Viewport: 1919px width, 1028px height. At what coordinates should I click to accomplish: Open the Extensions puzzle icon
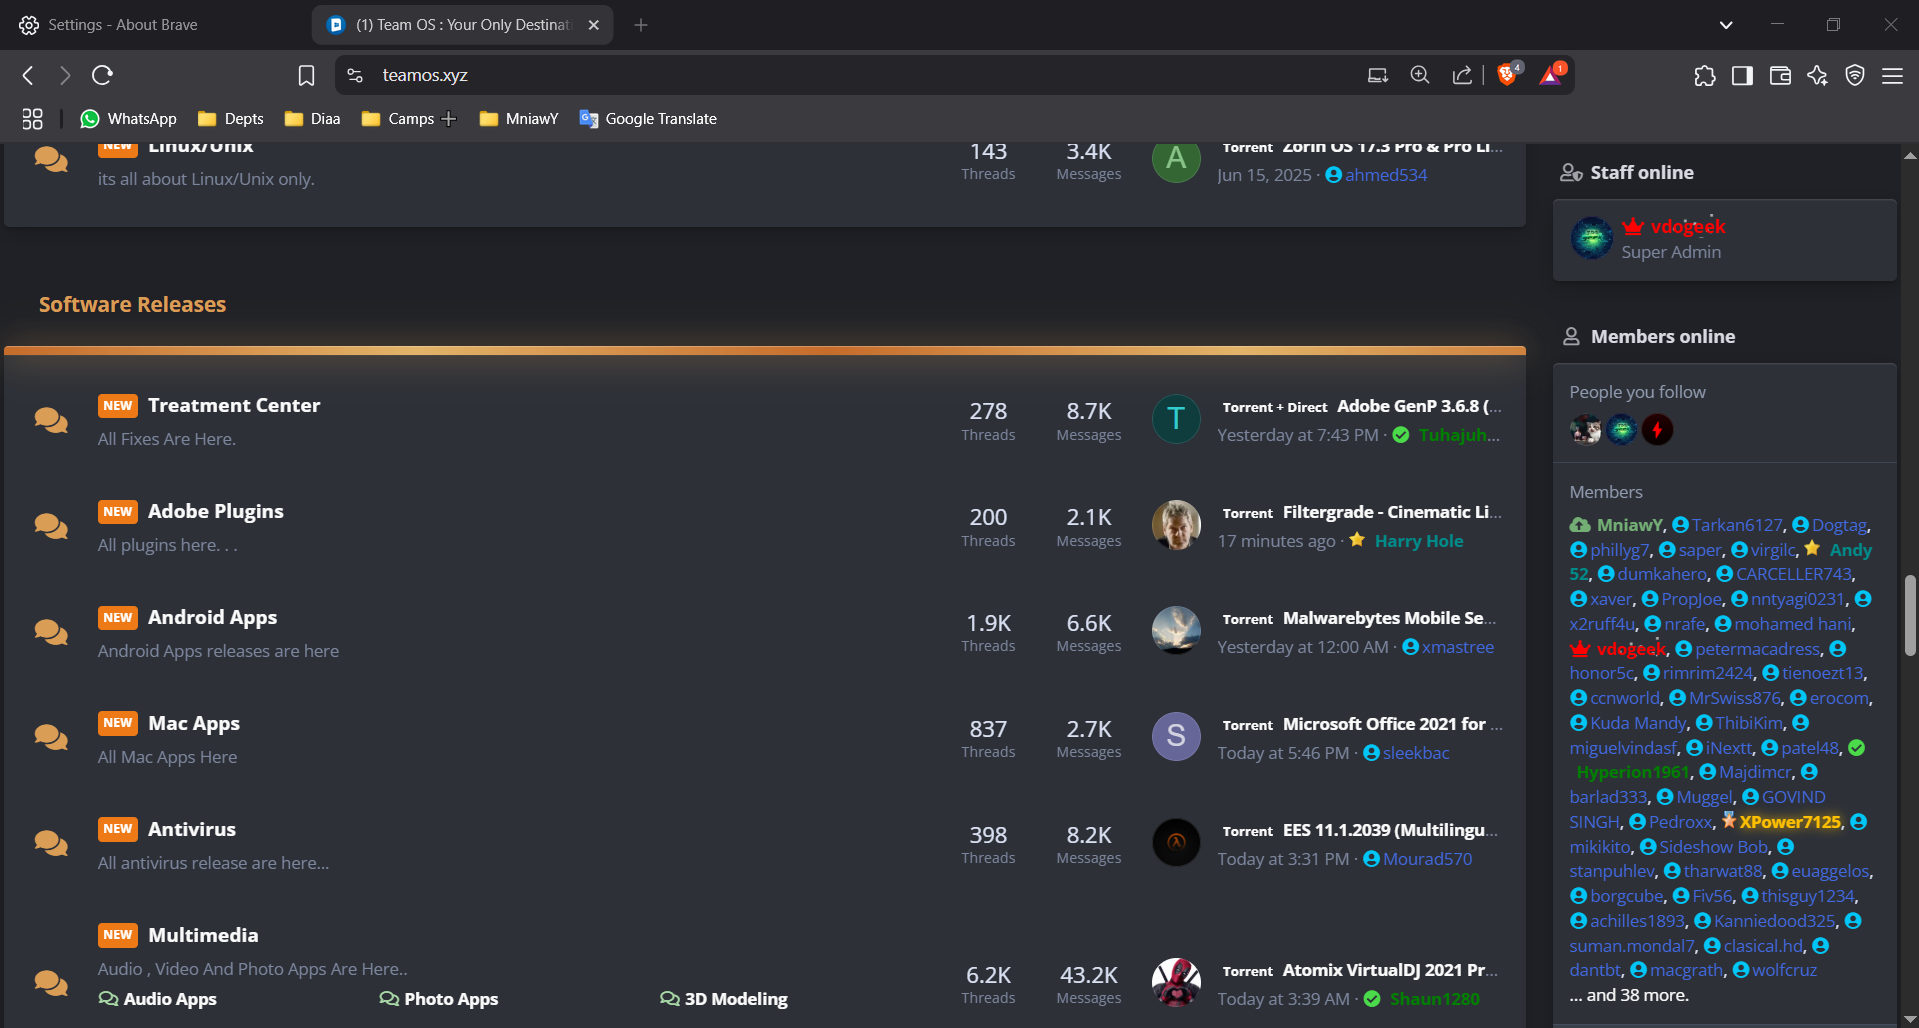click(1705, 75)
